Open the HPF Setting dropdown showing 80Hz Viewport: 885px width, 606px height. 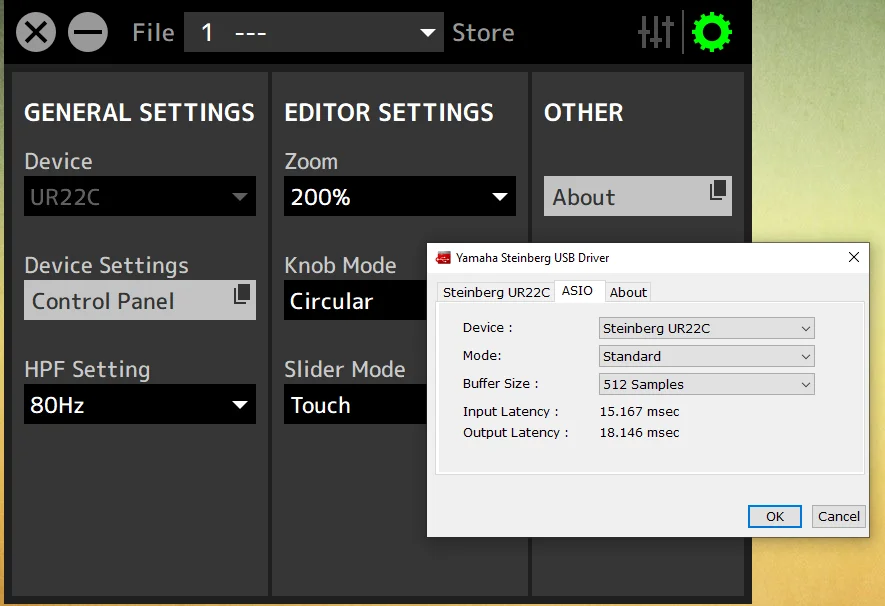139,404
